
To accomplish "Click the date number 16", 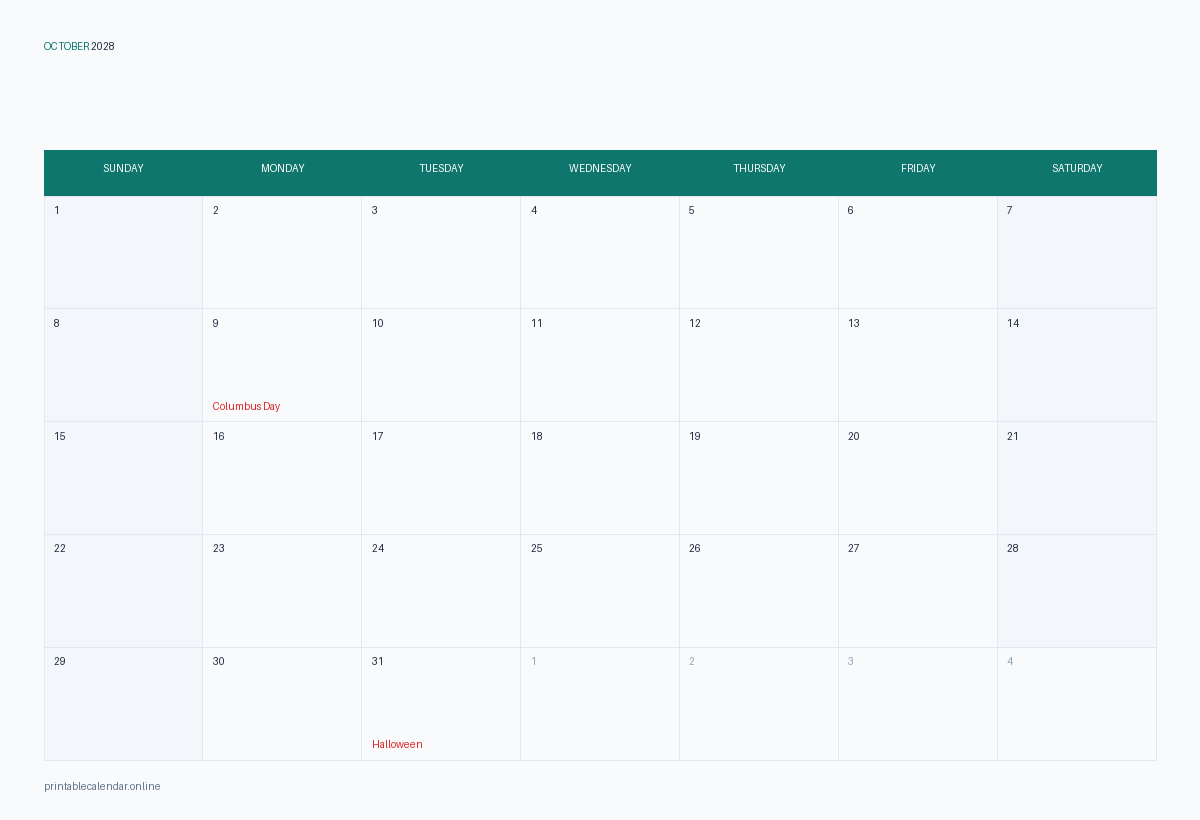I will coord(219,437).
